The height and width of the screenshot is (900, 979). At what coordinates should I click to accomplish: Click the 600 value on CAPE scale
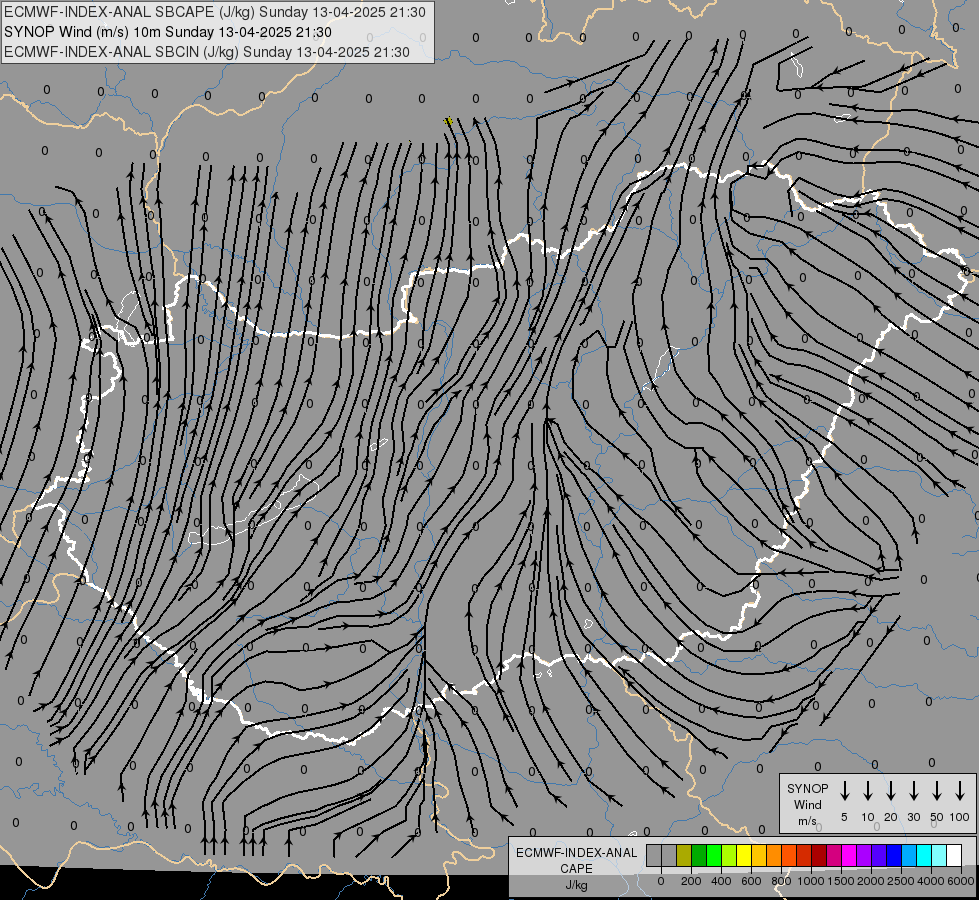(x=751, y=881)
